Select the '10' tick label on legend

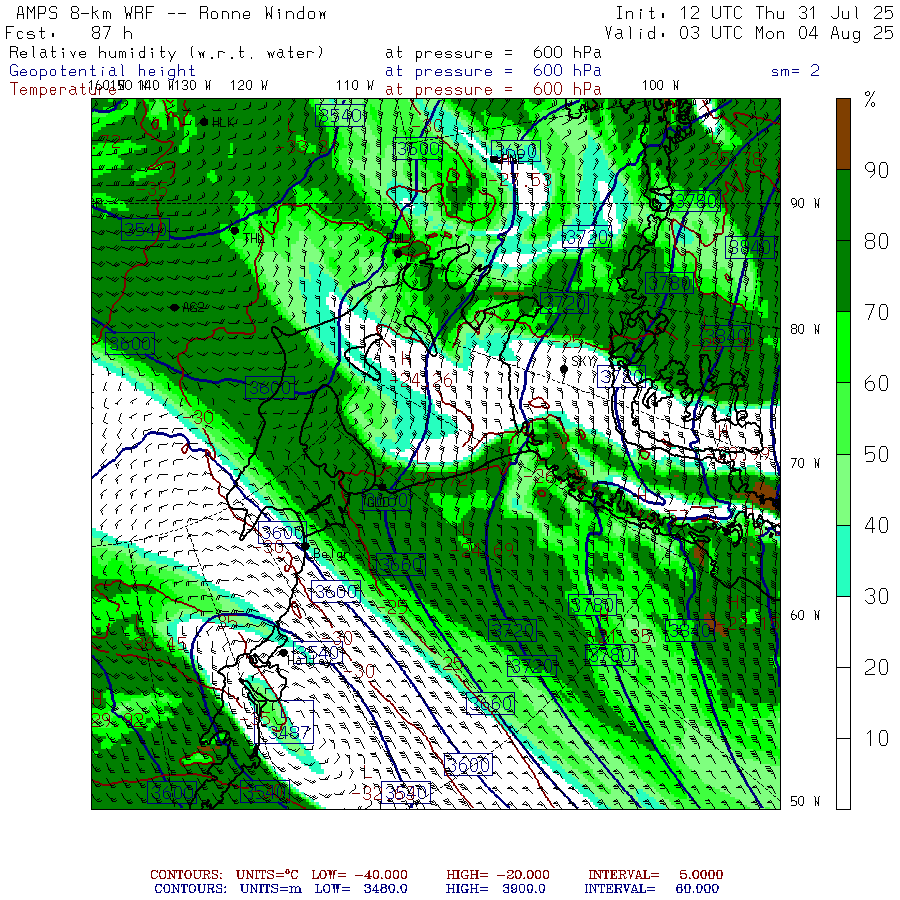(x=876, y=739)
